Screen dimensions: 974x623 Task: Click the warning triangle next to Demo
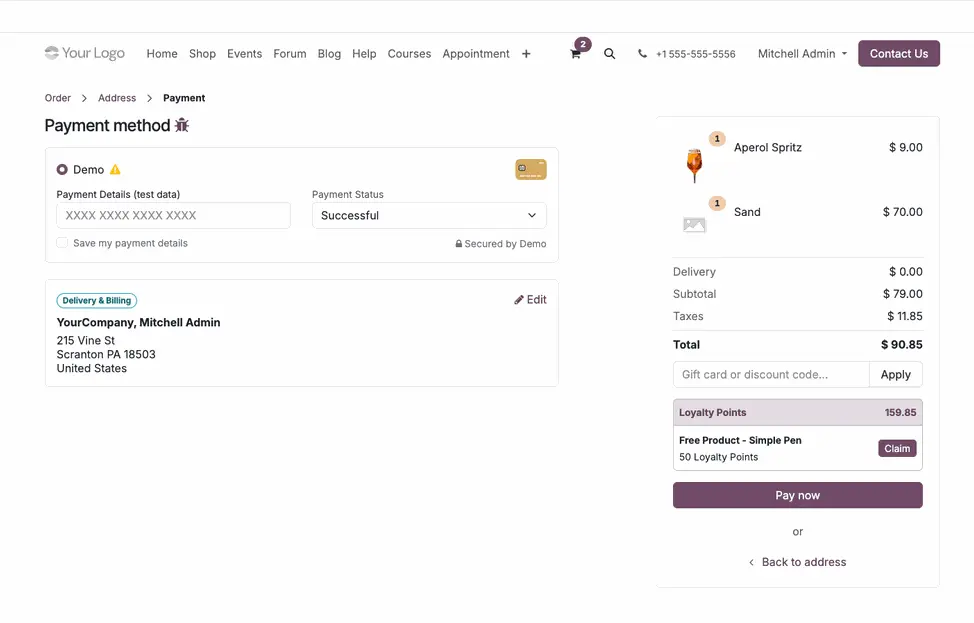(x=113, y=169)
